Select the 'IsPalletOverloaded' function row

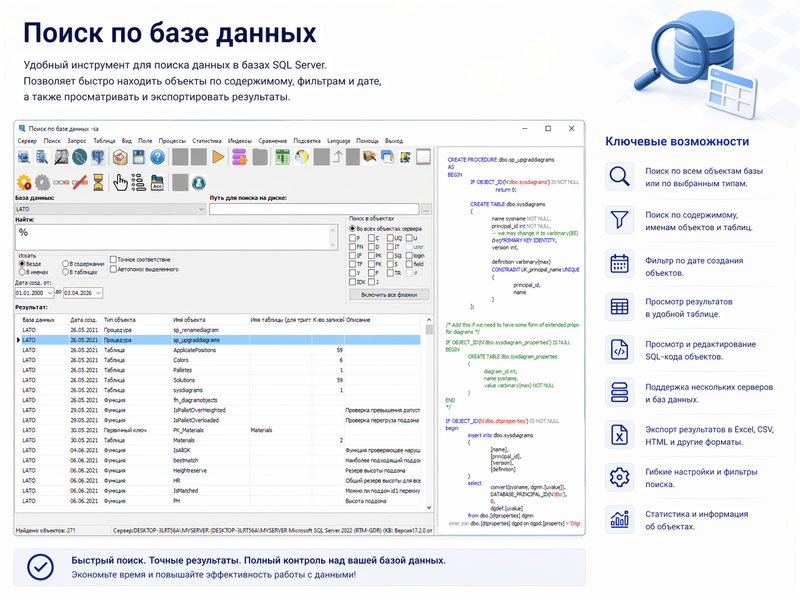218,420
